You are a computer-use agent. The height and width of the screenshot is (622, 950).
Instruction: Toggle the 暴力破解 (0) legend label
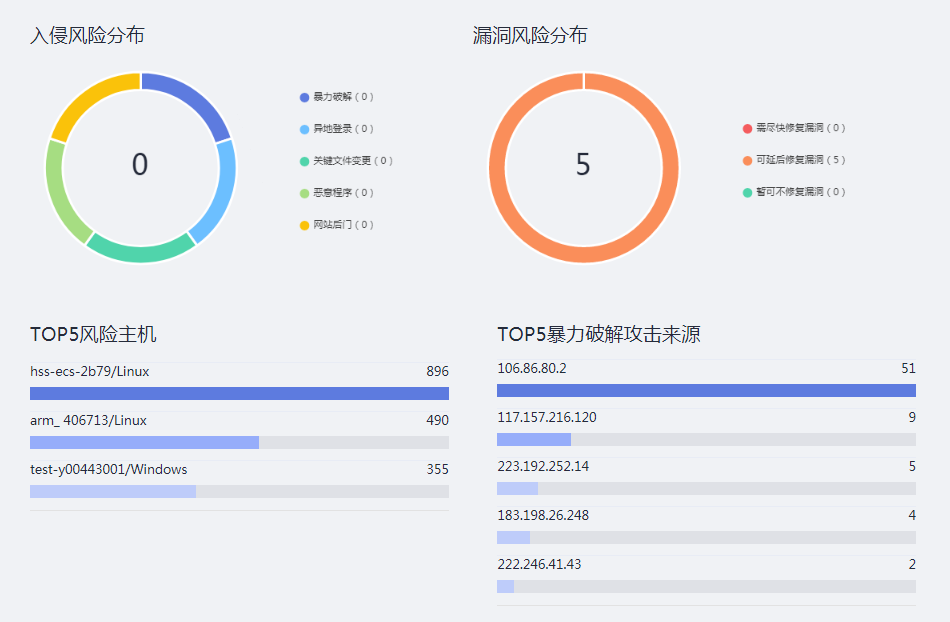pyautogui.click(x=343, y=97)
